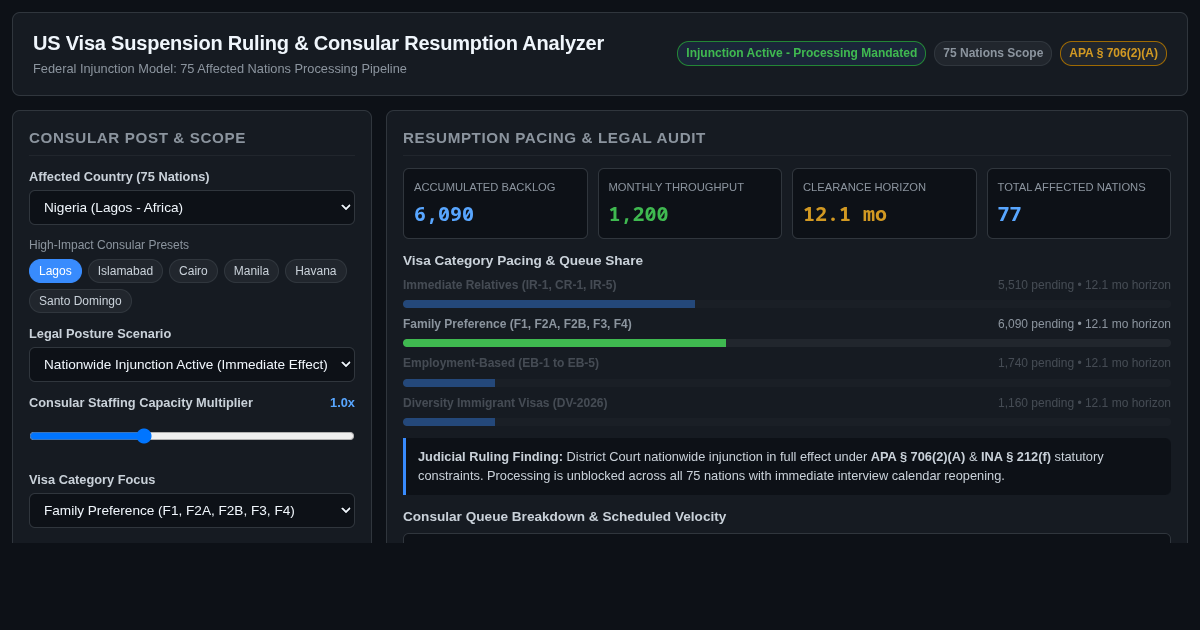The width and height of the screenshot is (1200, 630).
Task: Select the Diversity Immigrant Visas row
Action: click(787, 411)
